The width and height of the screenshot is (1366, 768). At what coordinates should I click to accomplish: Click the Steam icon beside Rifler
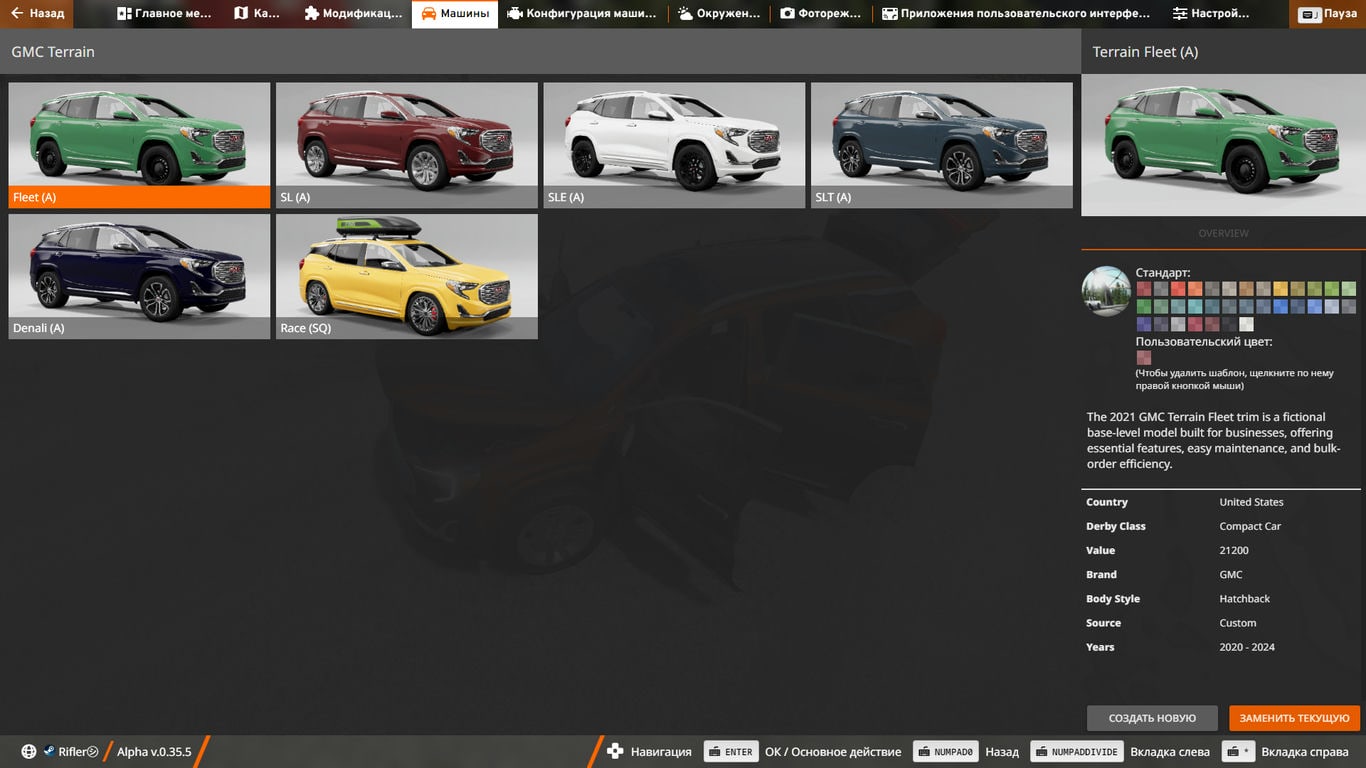pyautogui.click(x=48, y=752)
